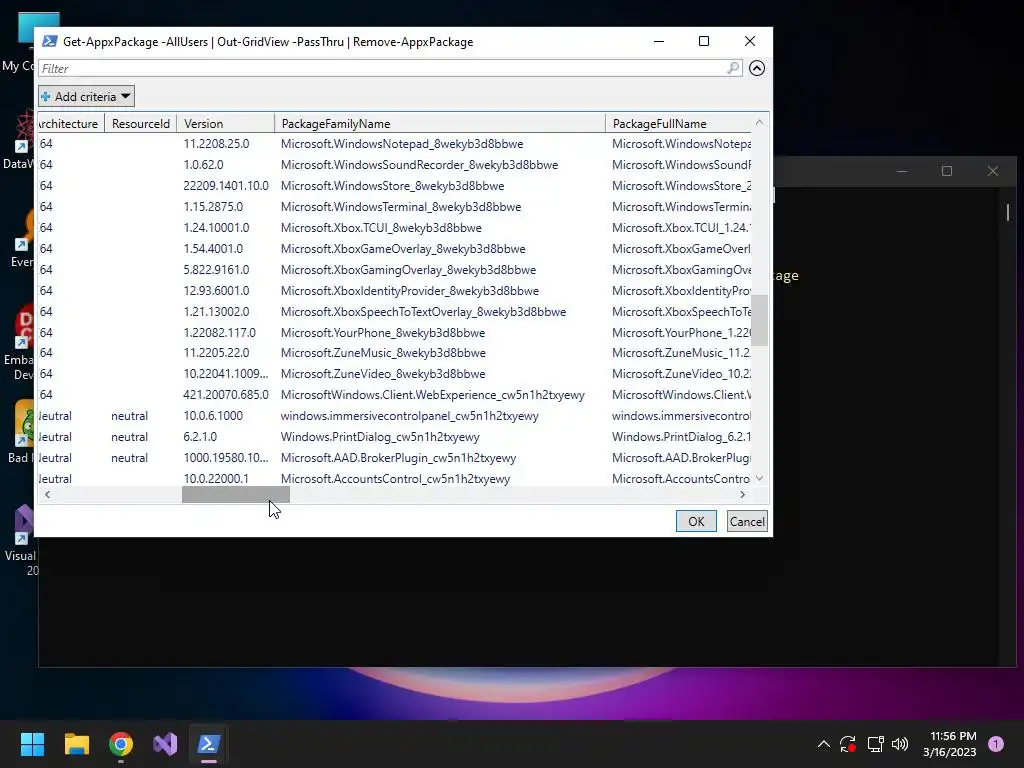1024x768 pixels.
Task: Click the vertical scrollbar down arrow
Action: pos(759,478)
